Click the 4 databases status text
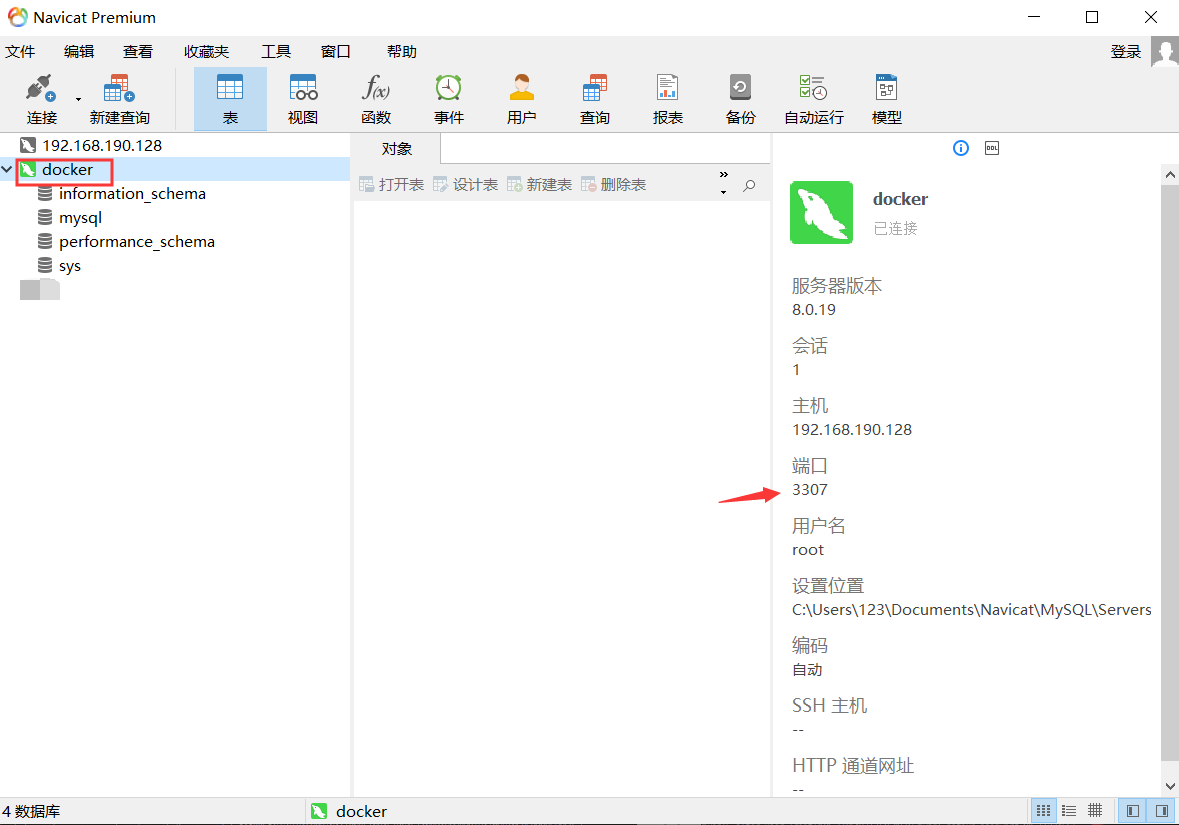The width and height of the screenshot is (1179, 825). [x=31, y=811]
